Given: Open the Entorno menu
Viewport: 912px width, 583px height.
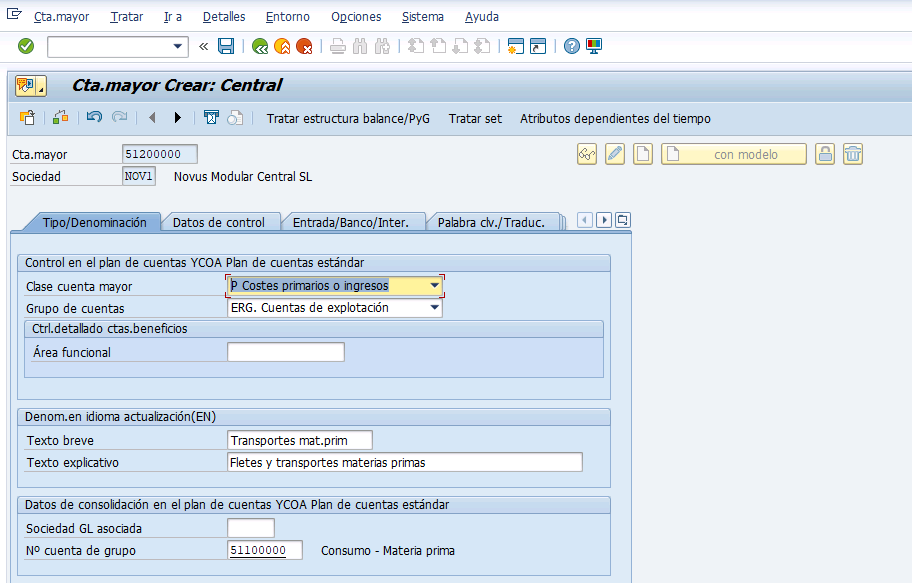Looking at the screenshot, I should (288, 17).
